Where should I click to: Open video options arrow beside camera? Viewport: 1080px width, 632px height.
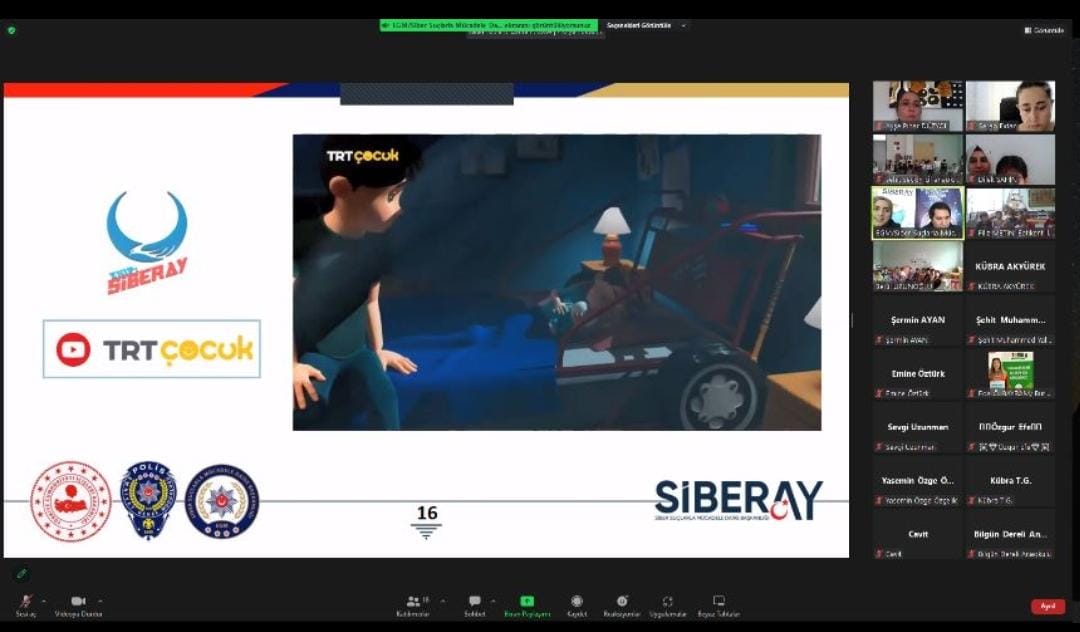pyautogui.click(x=101, y=601)
